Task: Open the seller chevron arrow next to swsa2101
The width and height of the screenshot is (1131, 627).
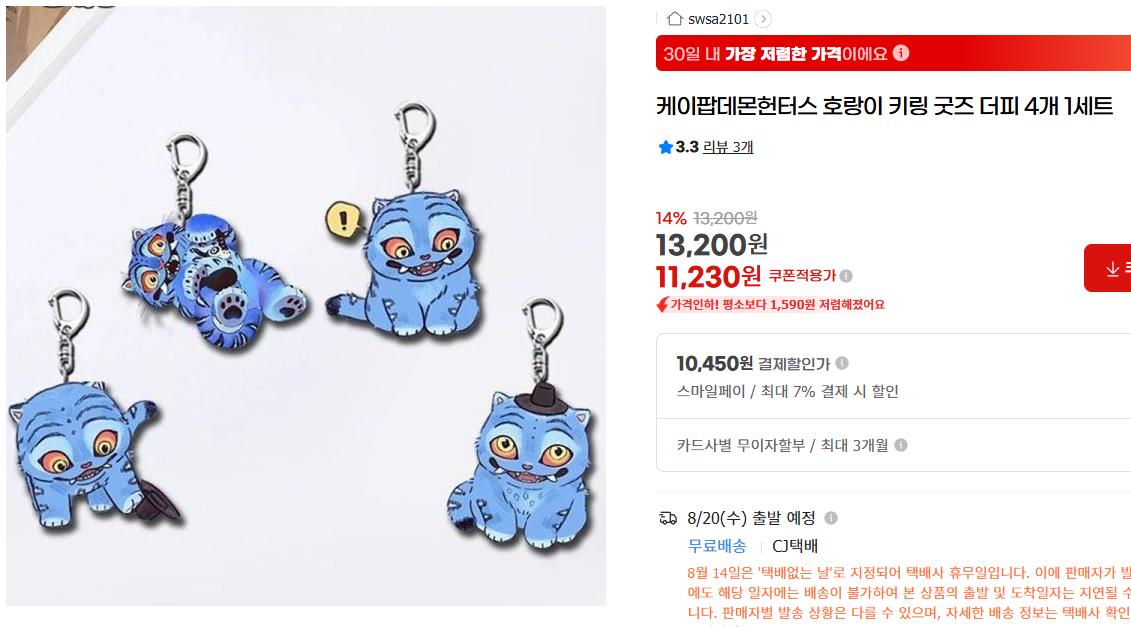Action: [763, 19]
